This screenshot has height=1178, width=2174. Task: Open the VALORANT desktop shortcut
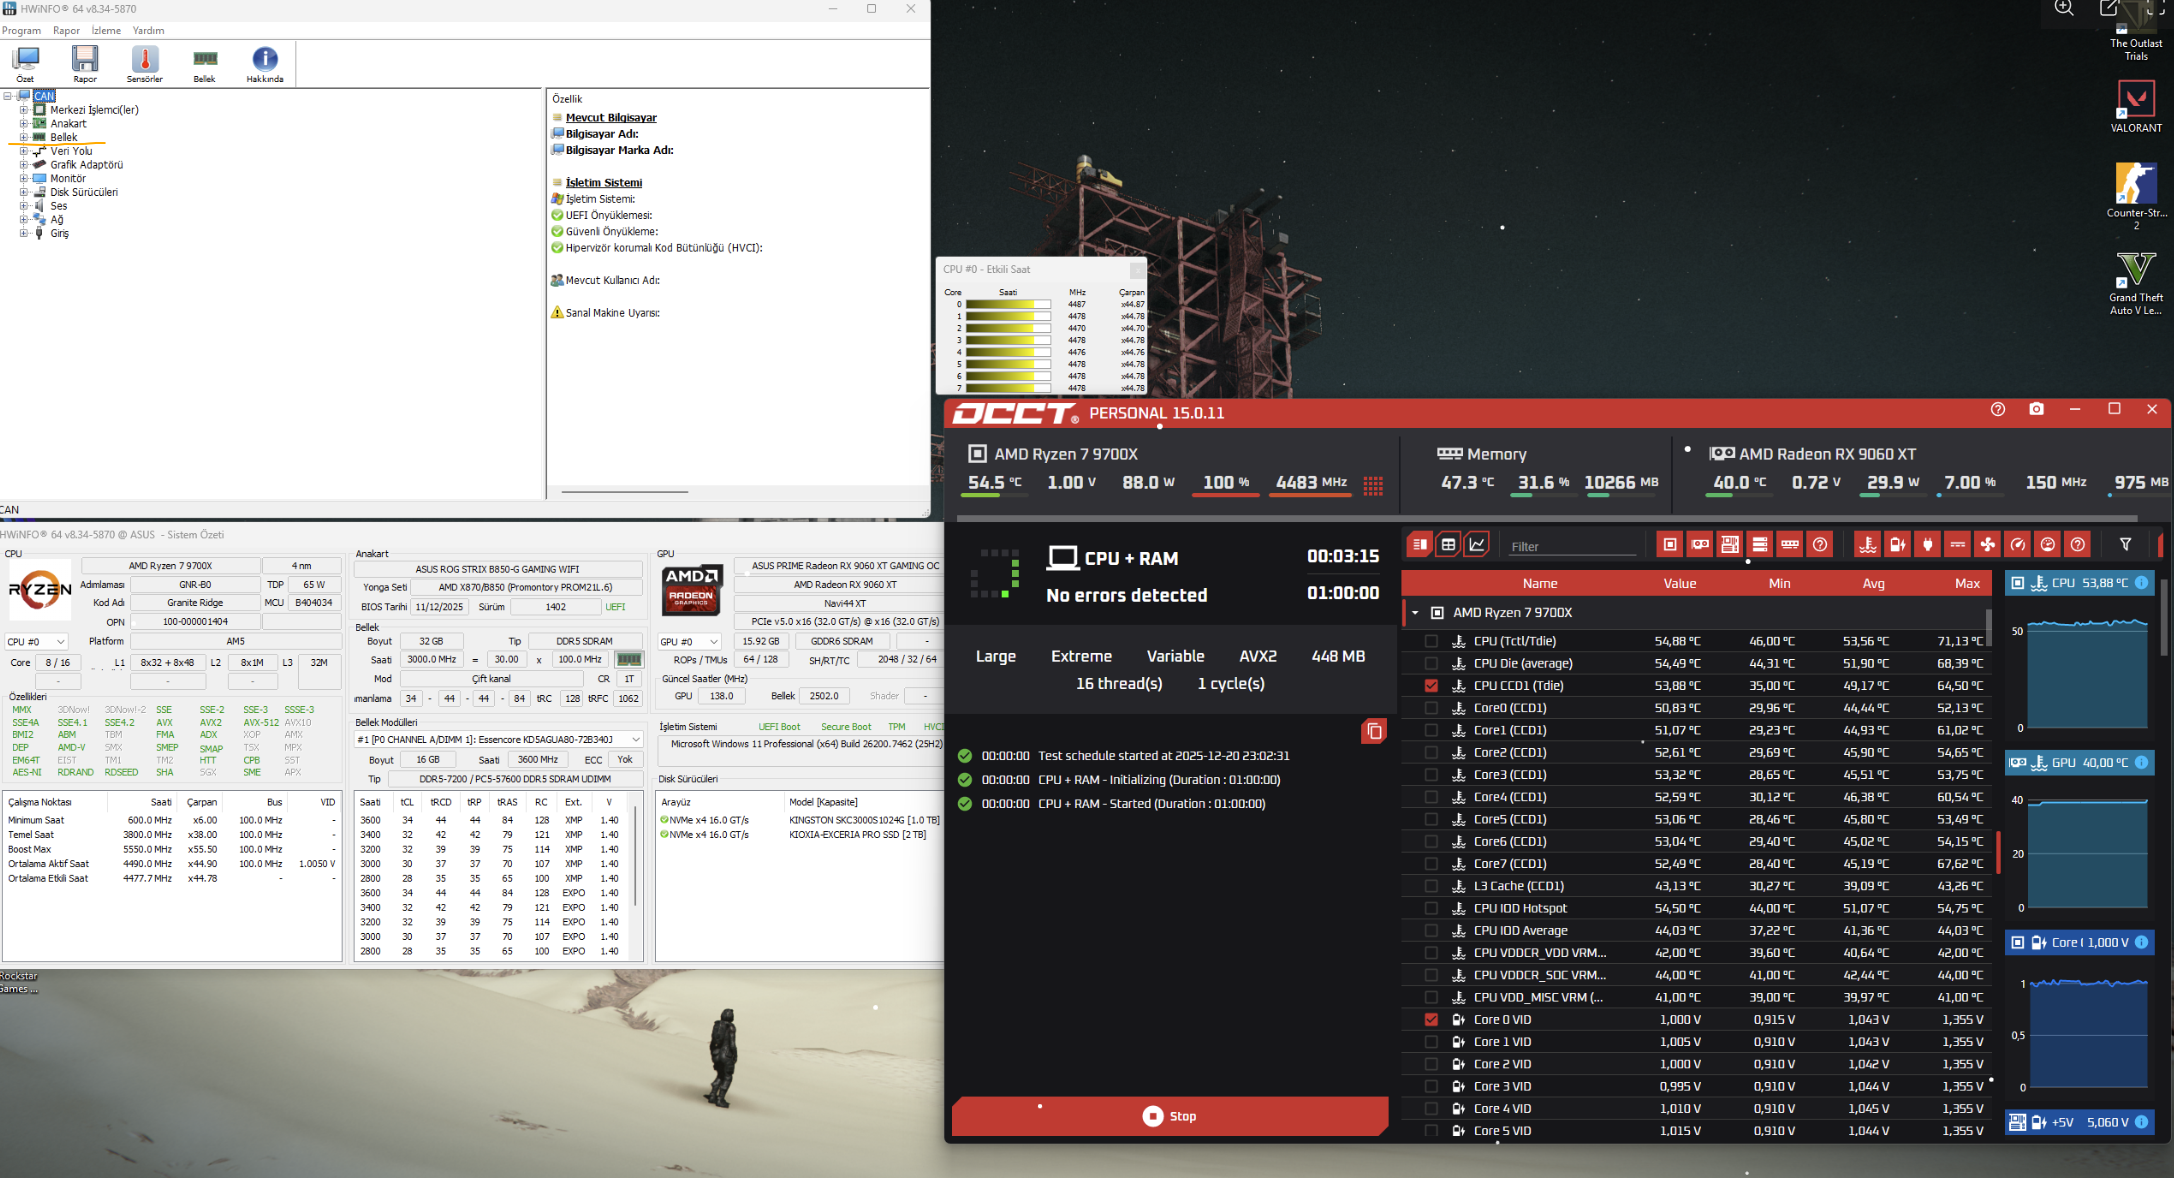pyautogui.click(x=2136, y=106)
